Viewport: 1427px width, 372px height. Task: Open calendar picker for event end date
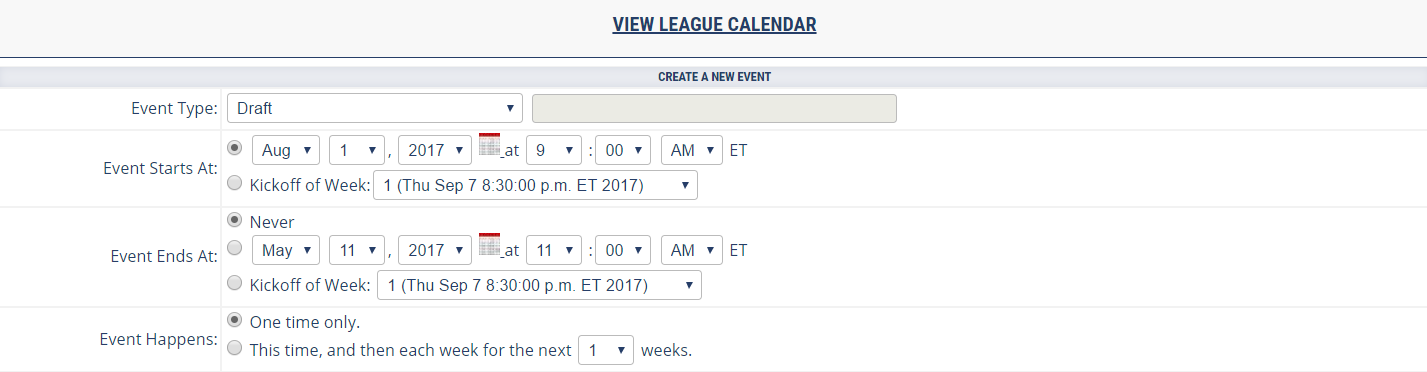pos(489,244)
